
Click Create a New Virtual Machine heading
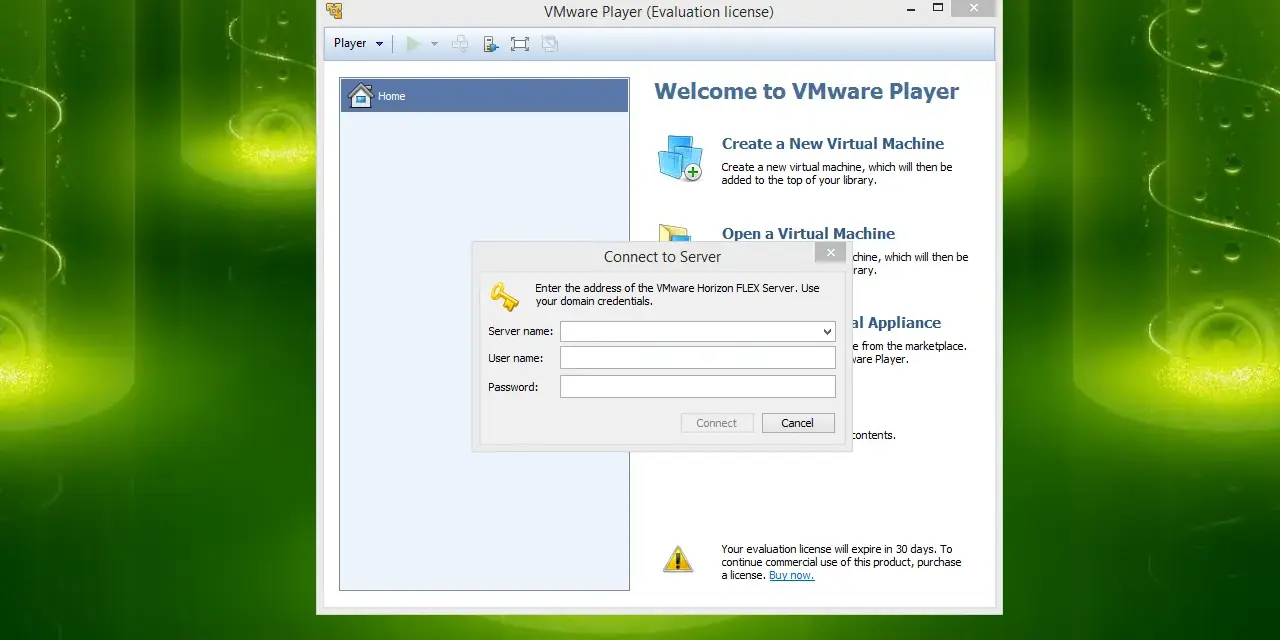(x=833, y=144)
